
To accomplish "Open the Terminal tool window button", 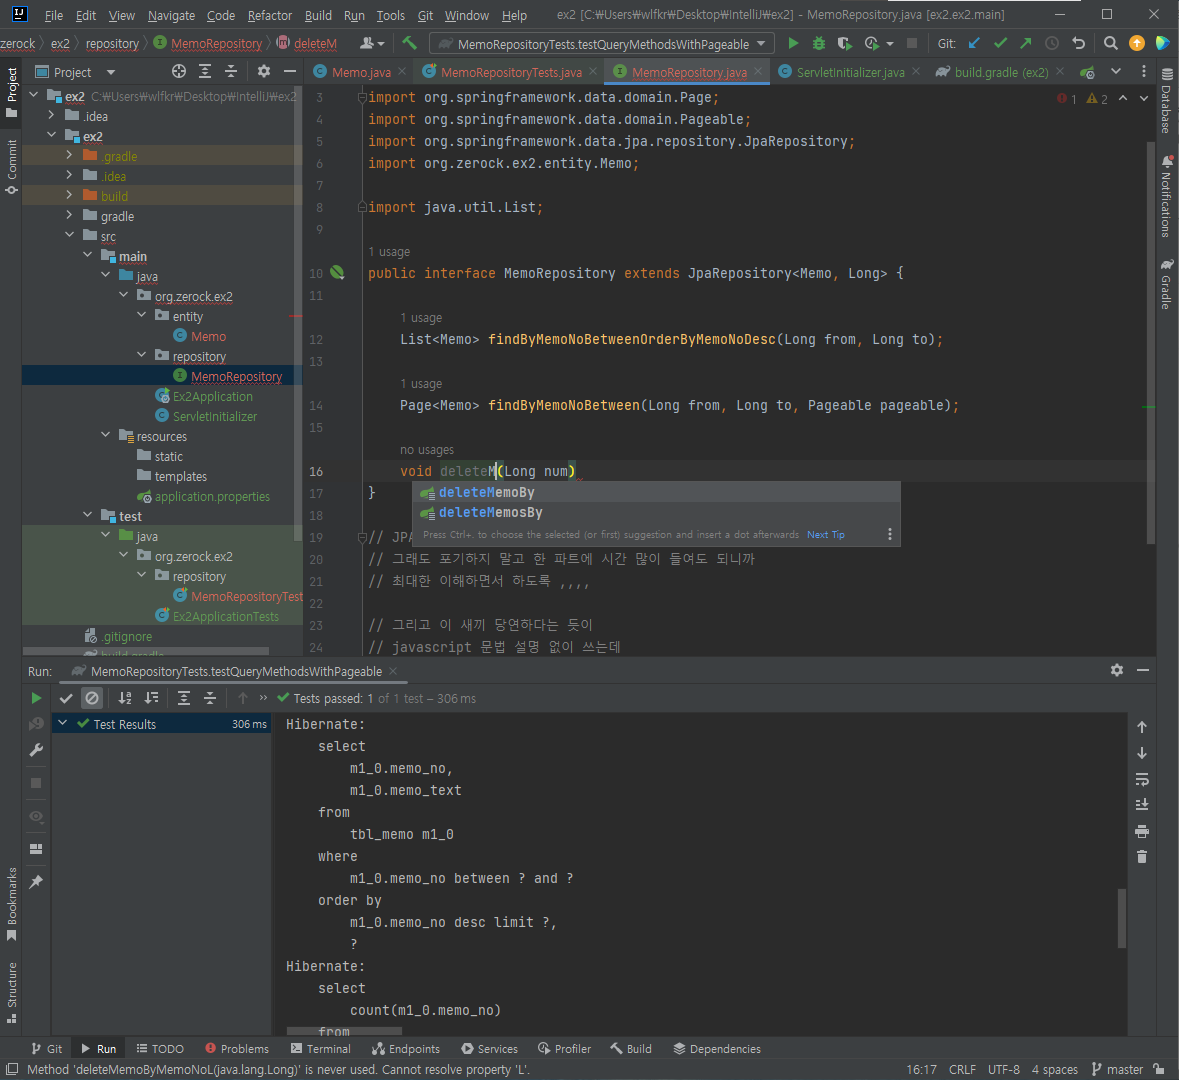I will pos(320,1048).
